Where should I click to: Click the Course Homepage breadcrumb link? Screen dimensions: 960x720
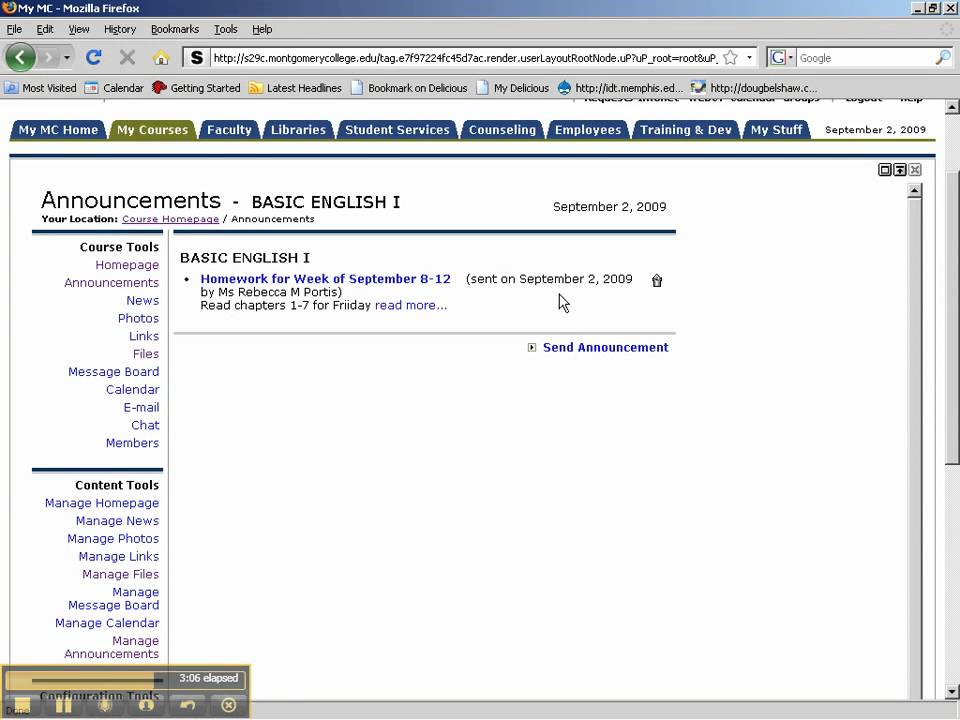170,219
